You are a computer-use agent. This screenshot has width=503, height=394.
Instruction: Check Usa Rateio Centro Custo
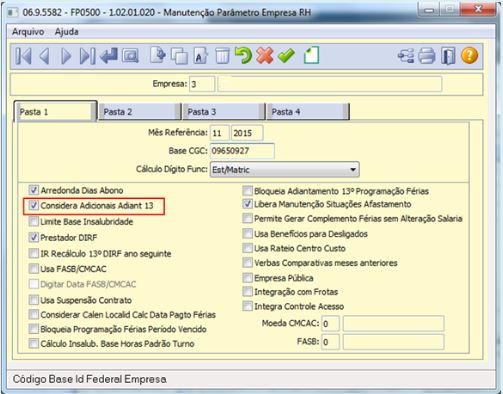247,248
